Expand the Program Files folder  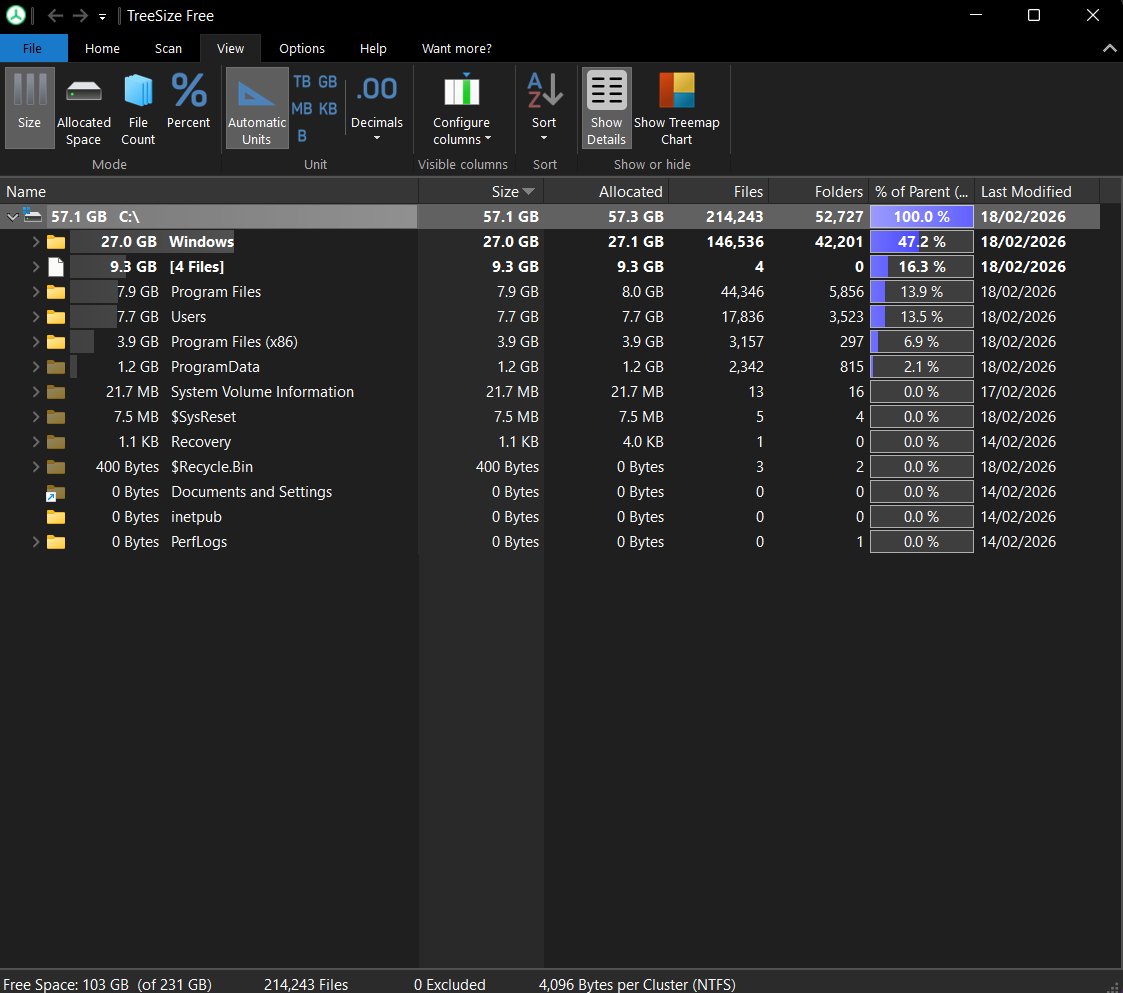pyautogui.click(x=36, y=292)
